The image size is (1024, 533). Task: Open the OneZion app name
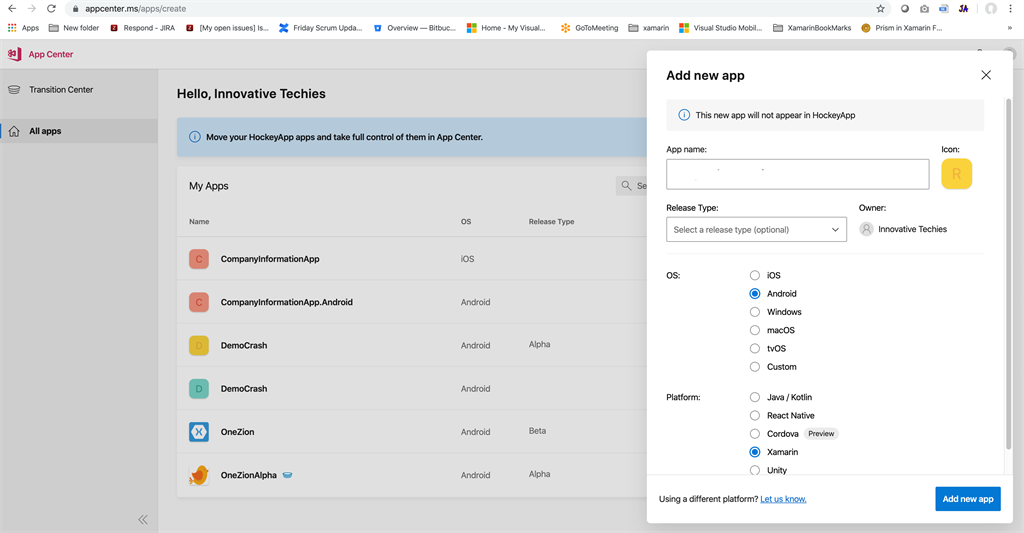(x=237, y=432)
